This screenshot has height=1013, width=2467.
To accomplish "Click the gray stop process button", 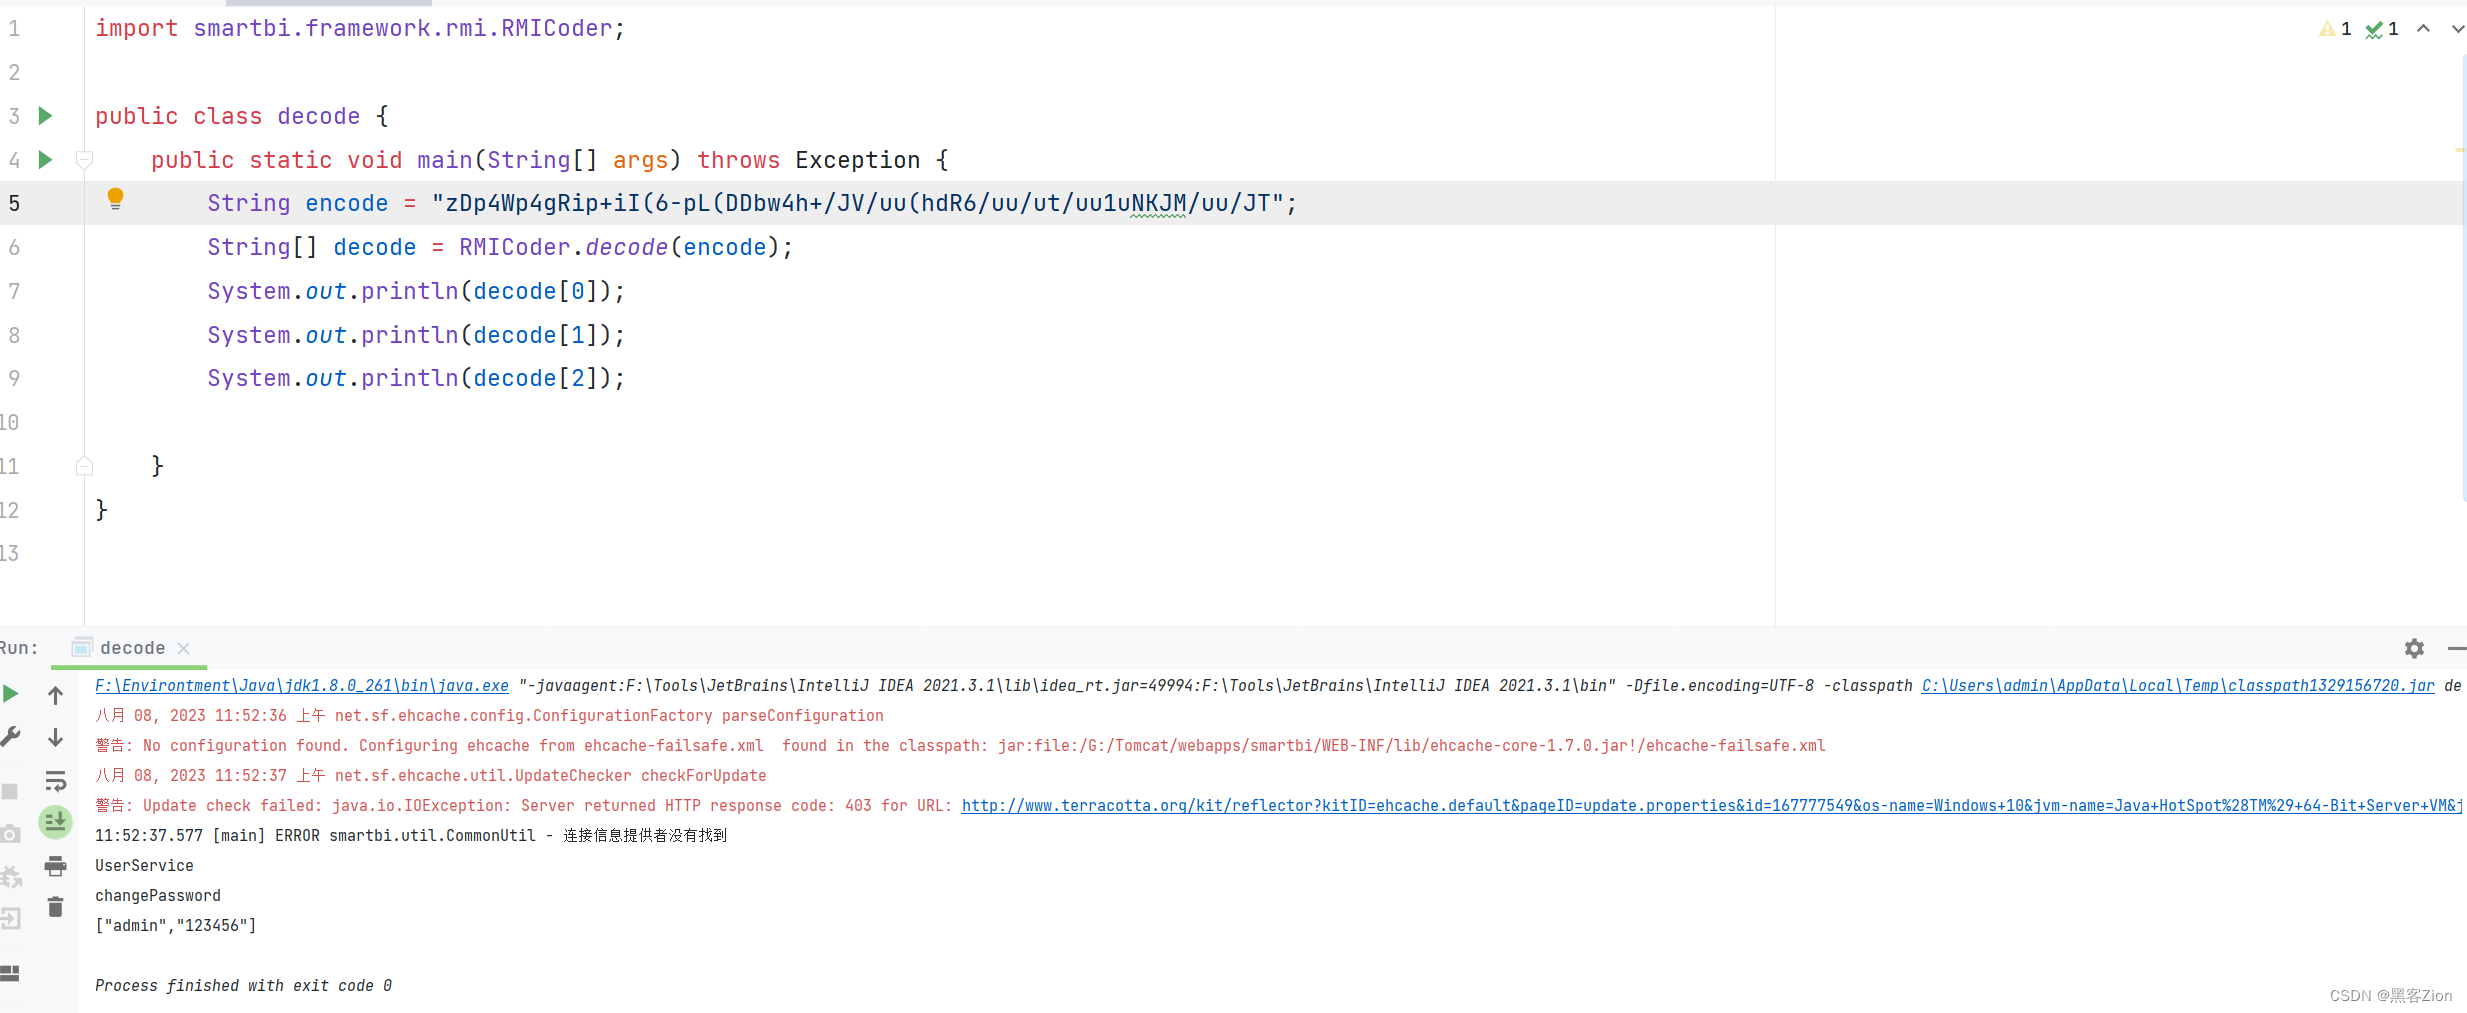I will (x=10, y=791).
